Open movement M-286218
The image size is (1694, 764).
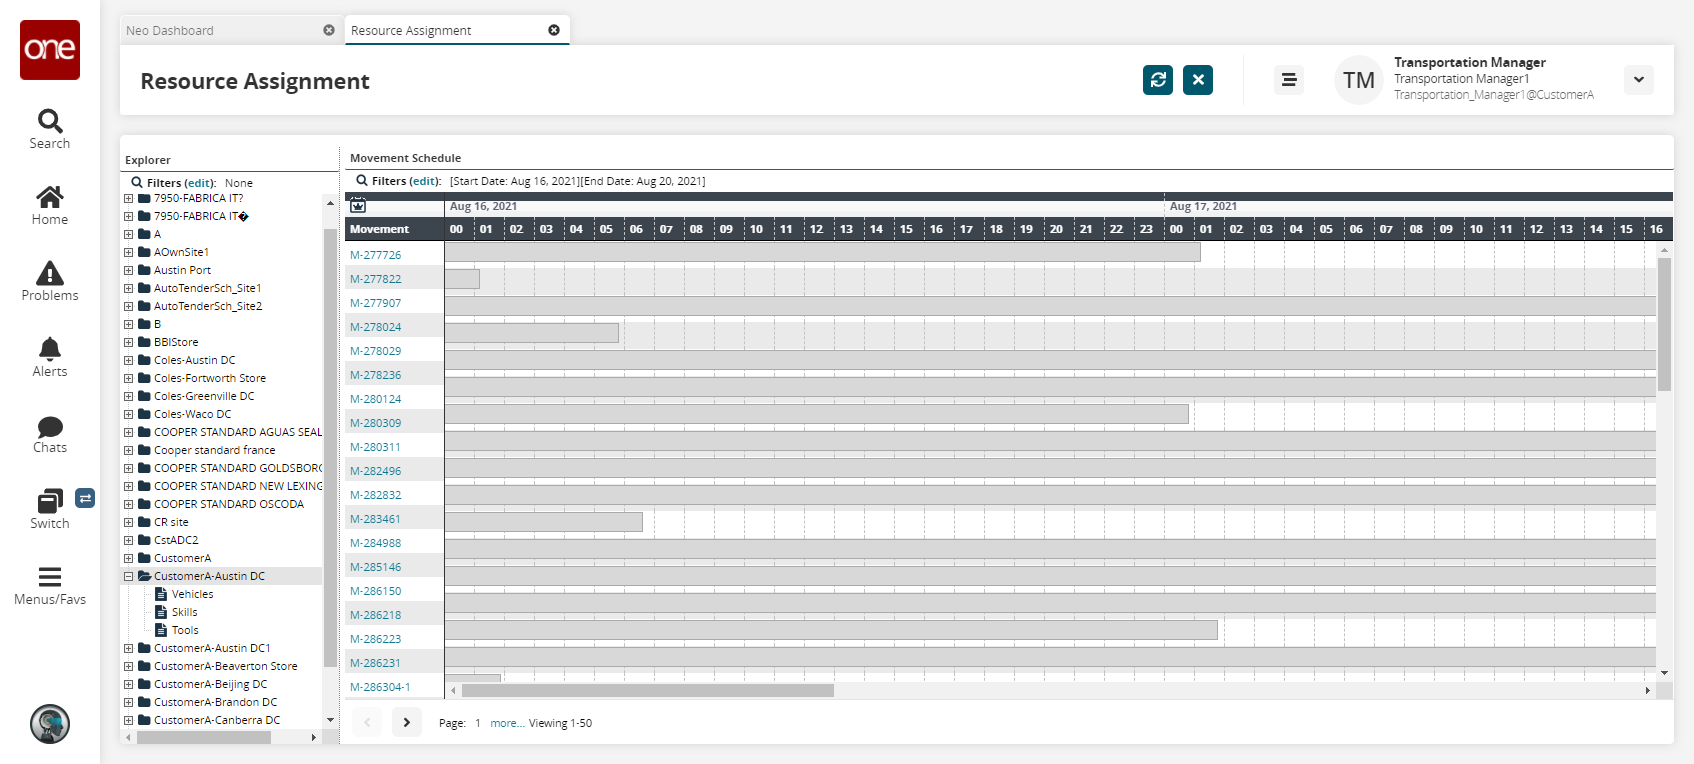click(375, 615)
